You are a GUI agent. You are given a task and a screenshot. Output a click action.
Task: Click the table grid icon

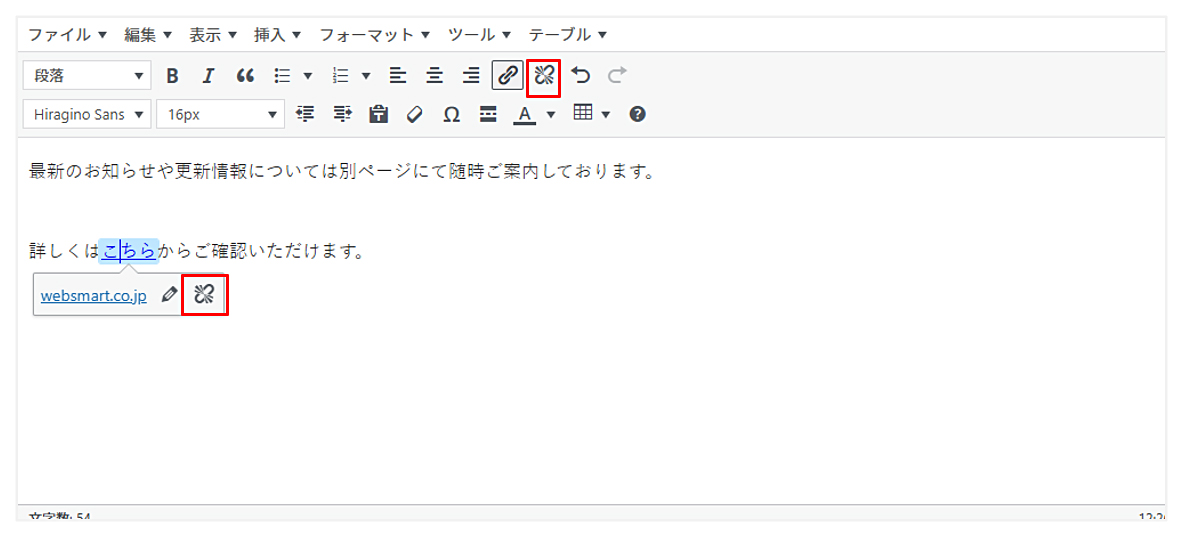point(581,114)
